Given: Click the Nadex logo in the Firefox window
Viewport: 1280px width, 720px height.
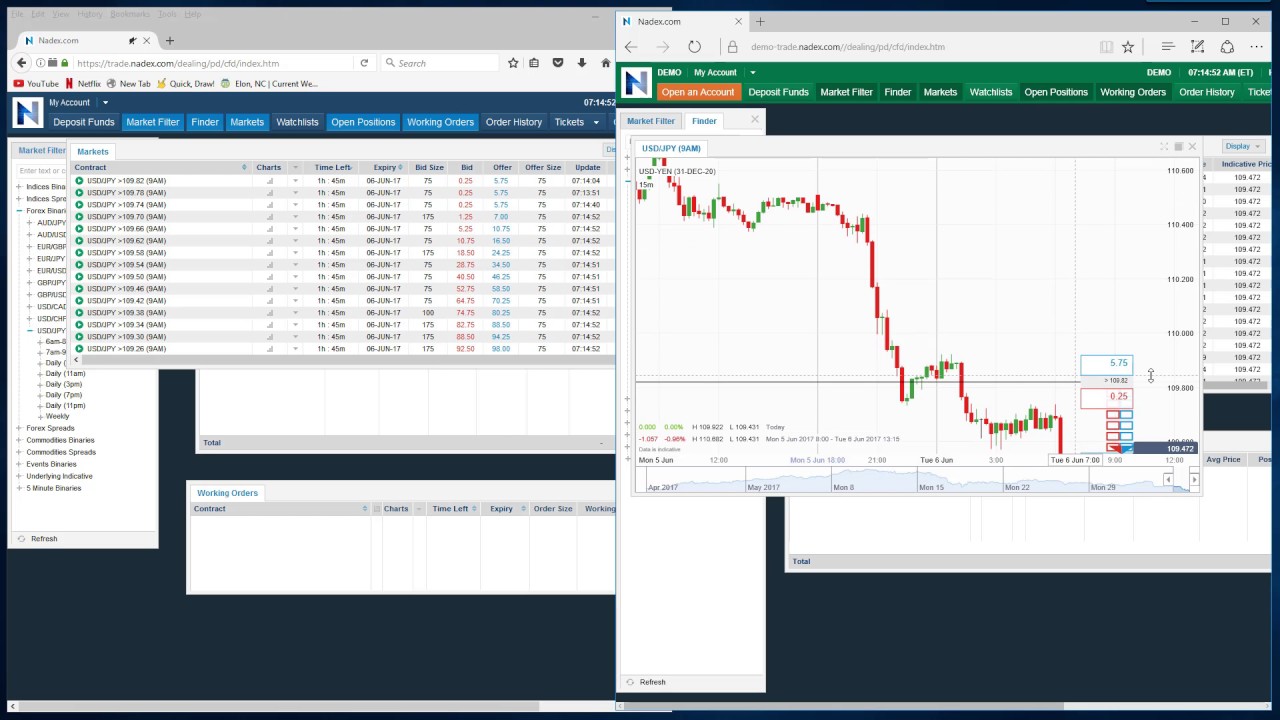Looking at the screenshot, I should [x=27, y=112].
